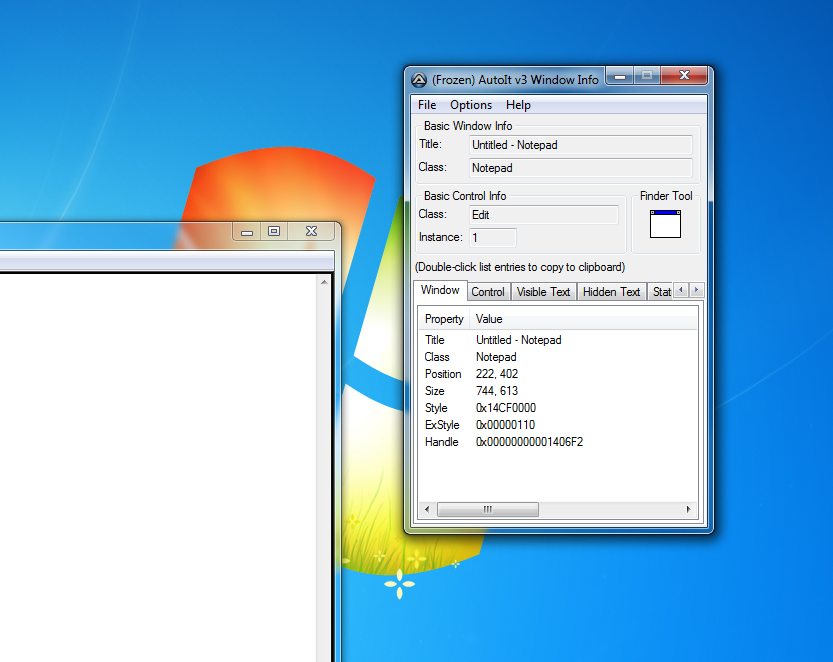Click the Basic Window Info Title field
Image resolution: width=833 pixels, height=662 pixels.
coord(580,145)
